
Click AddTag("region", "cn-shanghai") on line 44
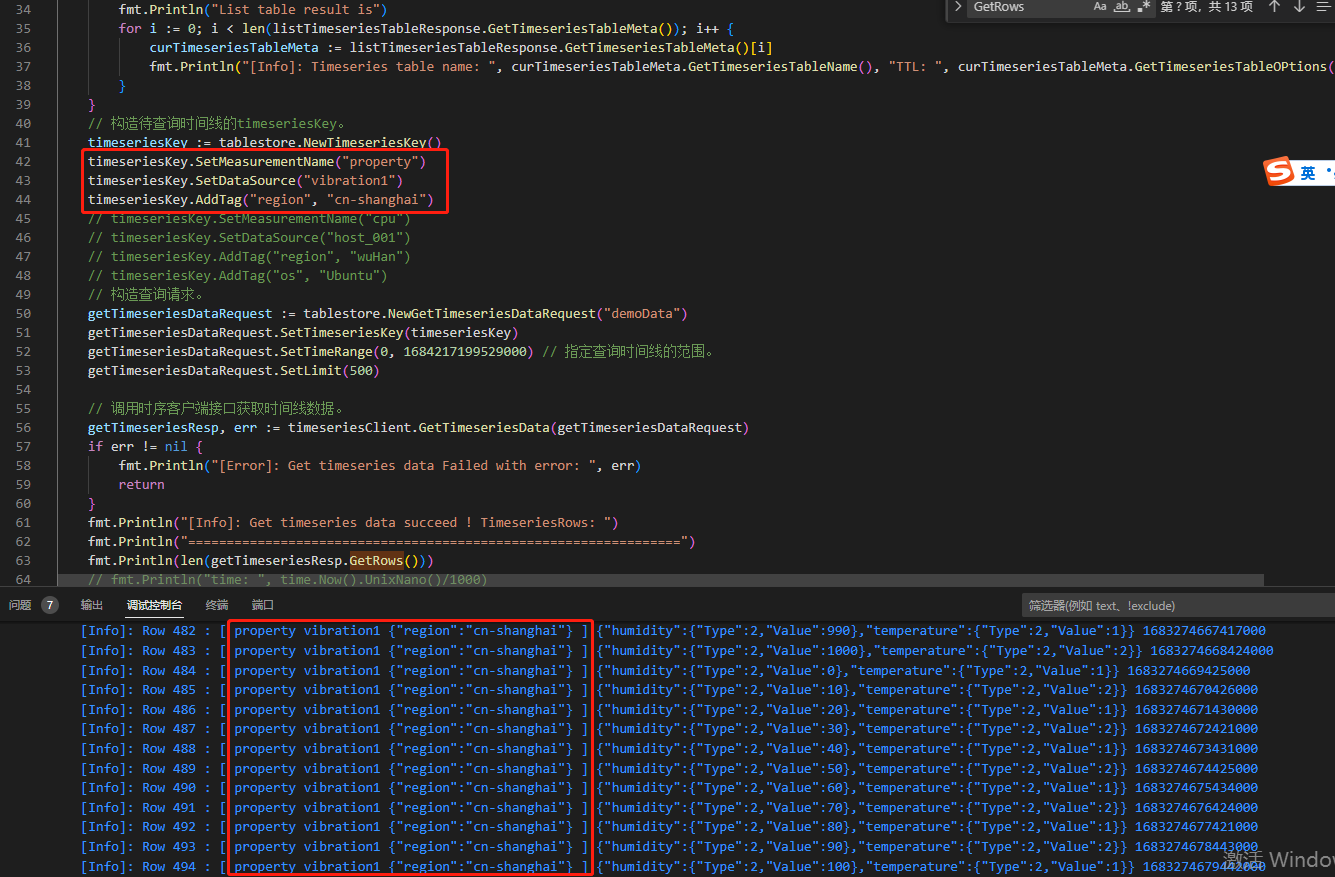(x=314, y=199)
